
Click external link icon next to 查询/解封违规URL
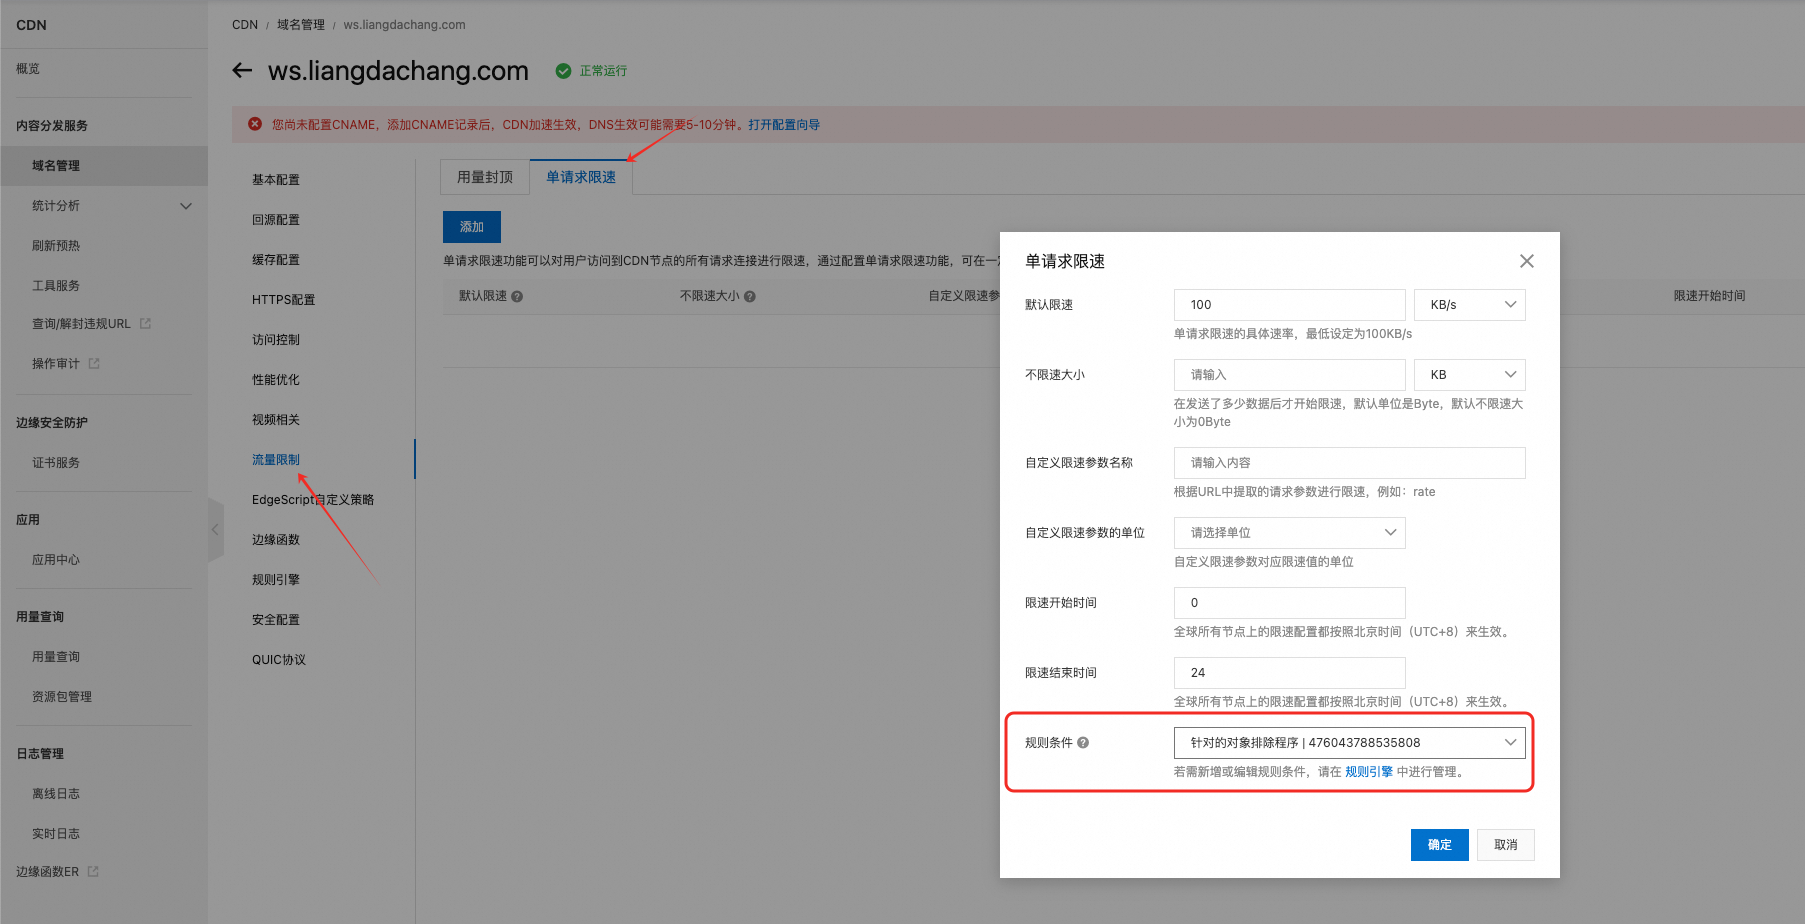(145, 323)
